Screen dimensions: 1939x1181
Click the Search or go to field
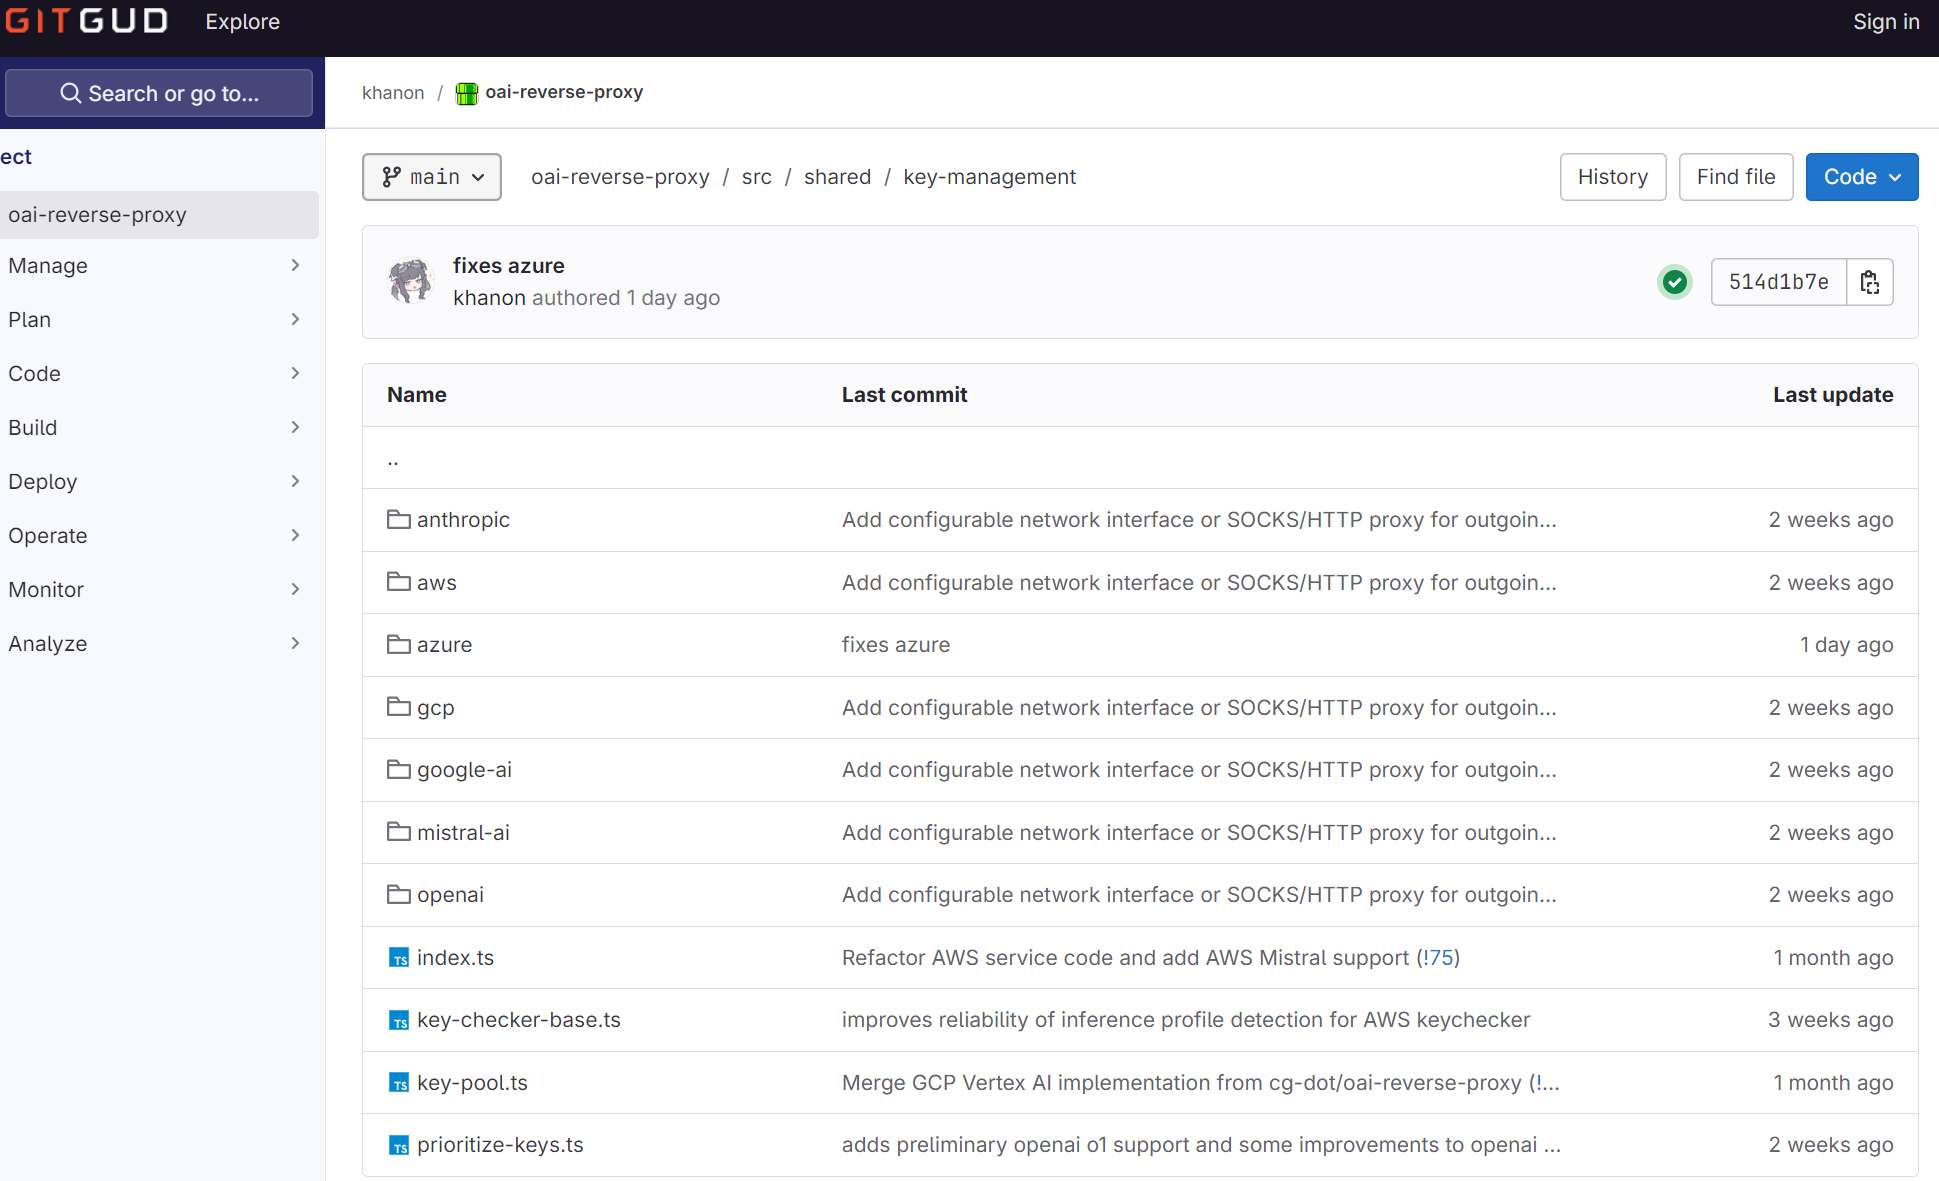pos(159,93)
